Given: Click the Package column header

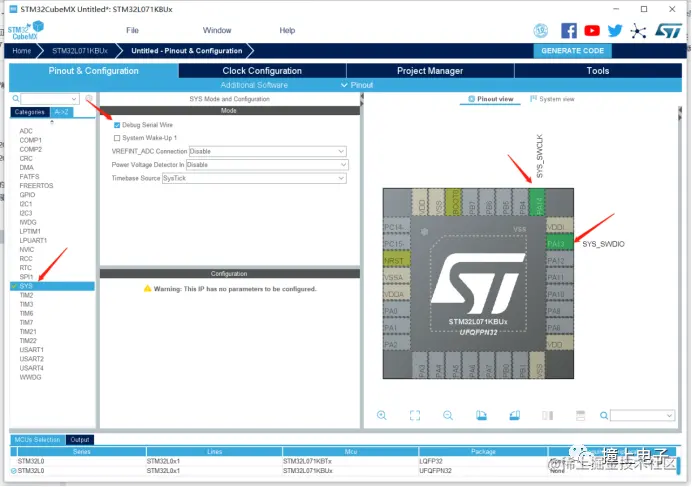Looking at the screenshot, I should coord(483,452).
